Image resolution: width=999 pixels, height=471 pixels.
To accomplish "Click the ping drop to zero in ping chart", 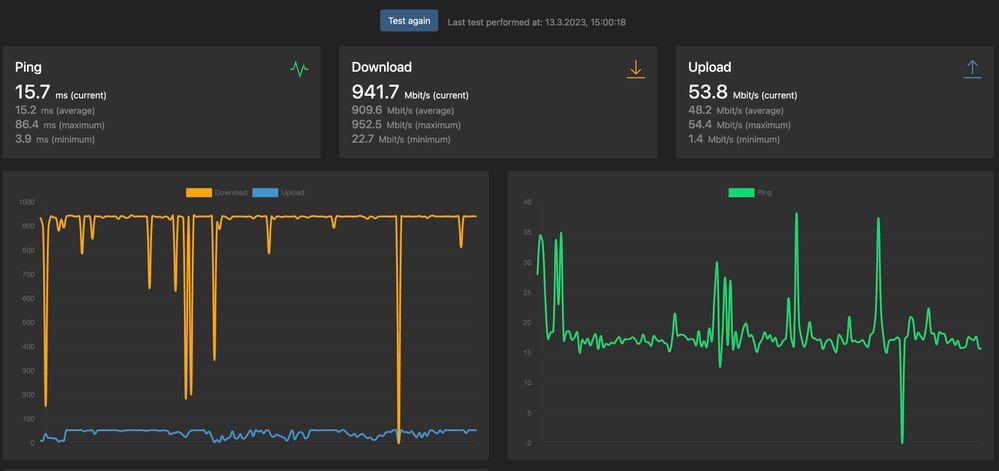I will click(902, 441).
